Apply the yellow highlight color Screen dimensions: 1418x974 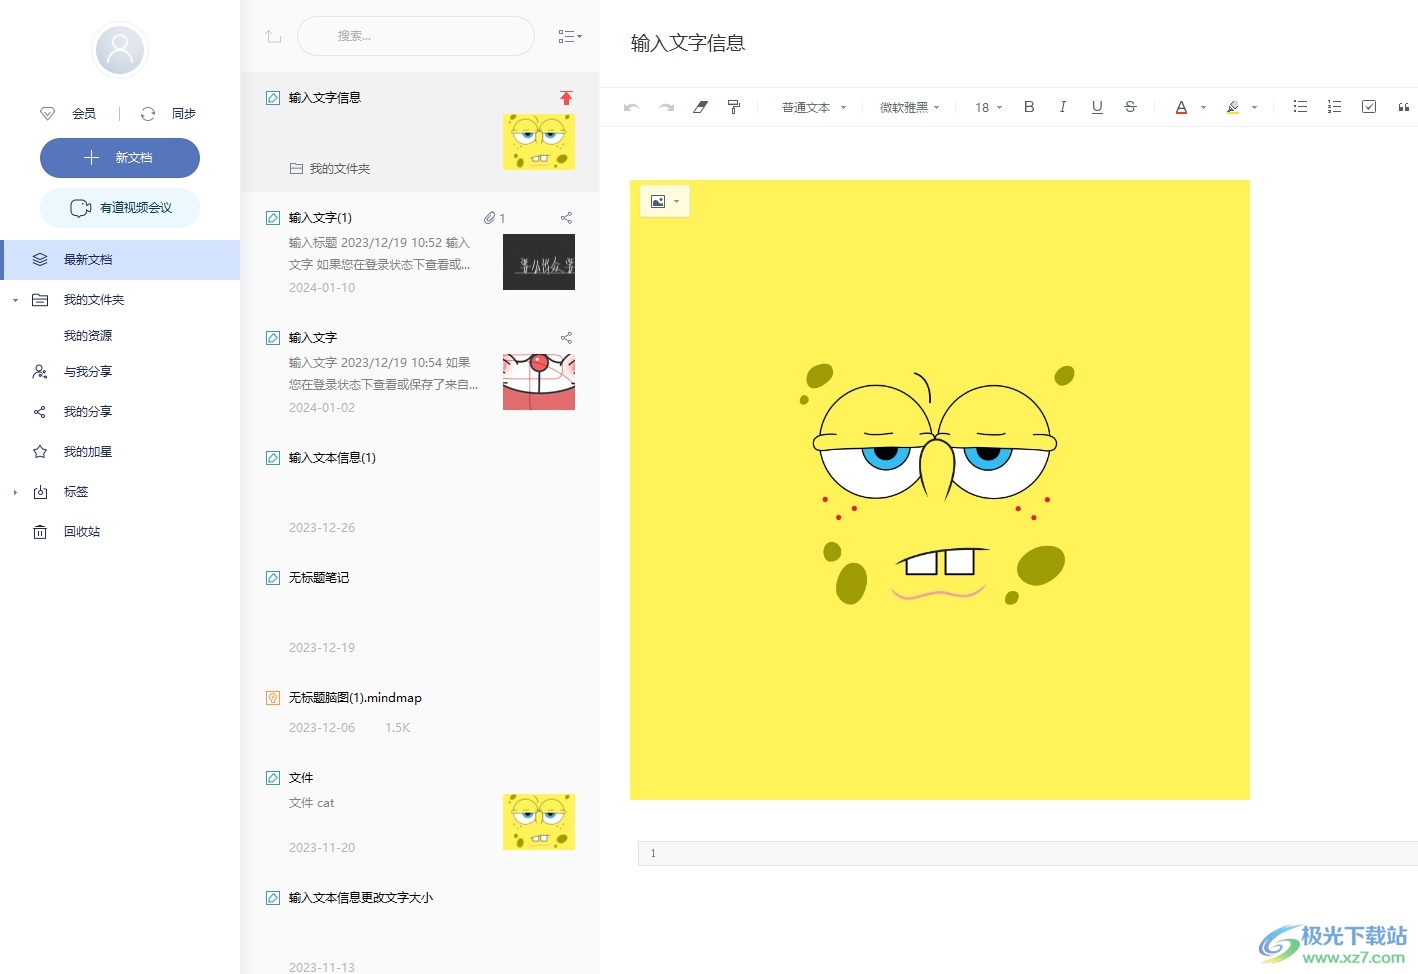pos(1233,107)
